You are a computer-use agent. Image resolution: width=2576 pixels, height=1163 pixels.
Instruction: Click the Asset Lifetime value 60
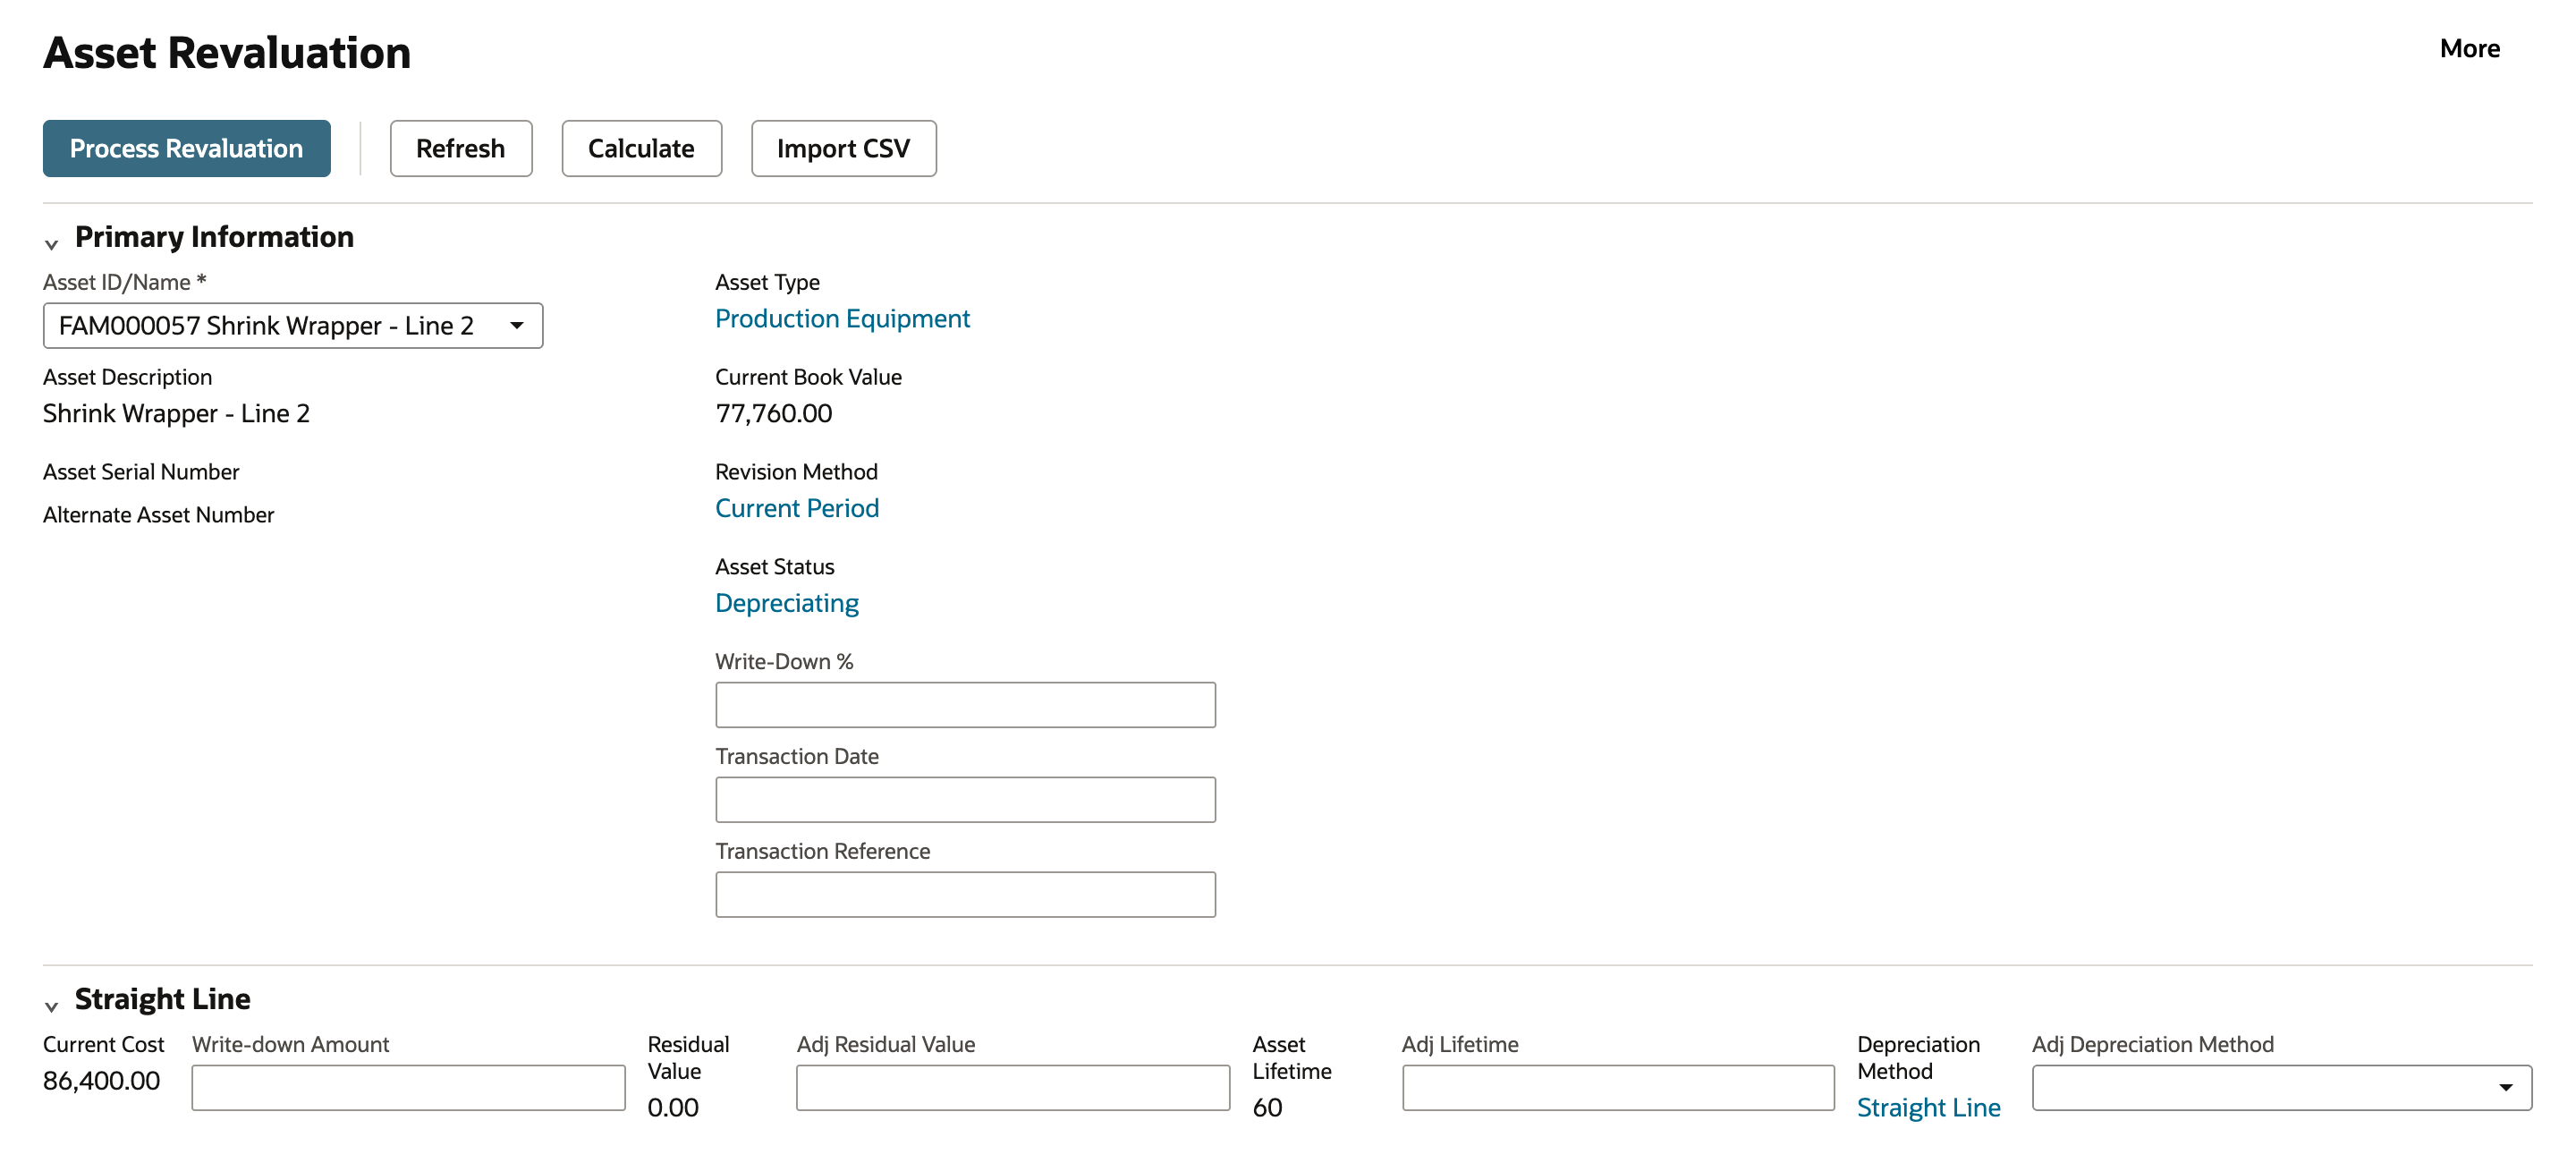coord(1267,1107)
